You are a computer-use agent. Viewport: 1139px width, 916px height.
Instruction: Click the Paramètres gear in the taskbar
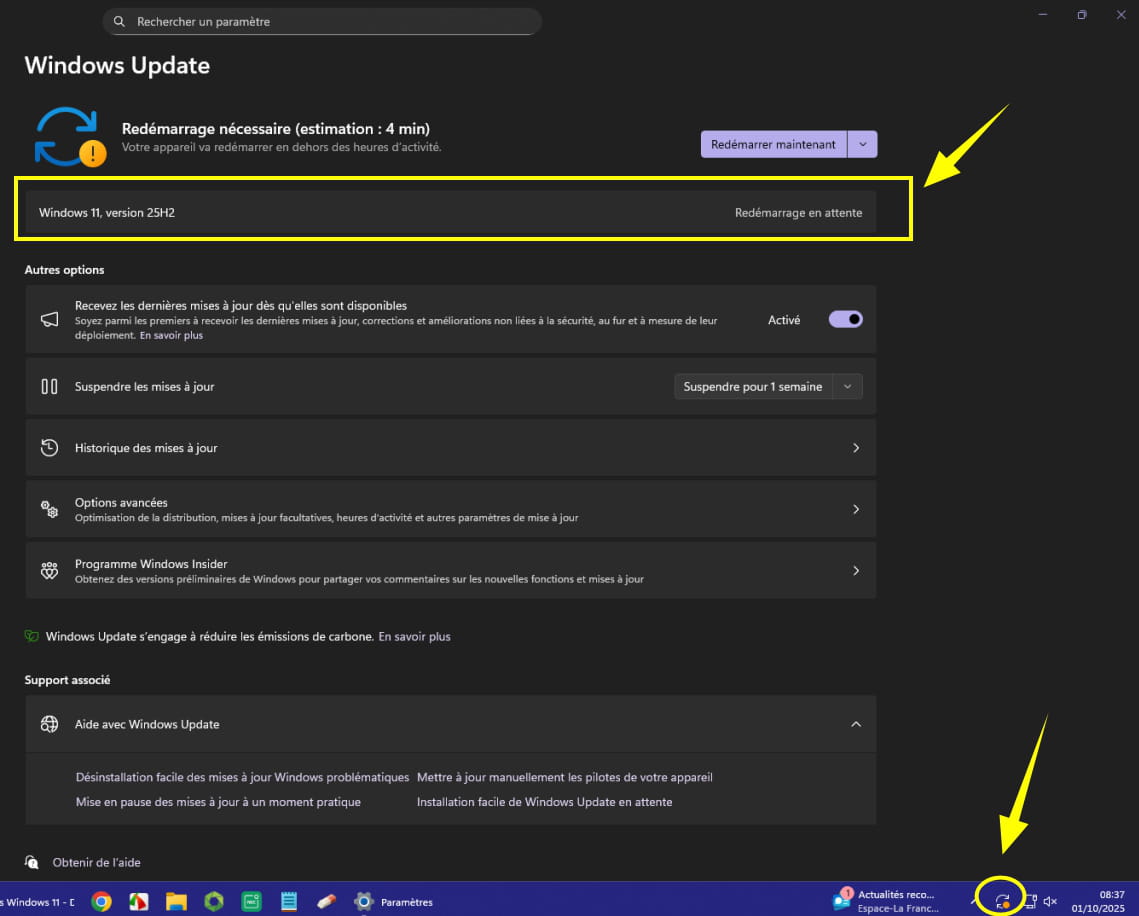click(x=364, y=901)
